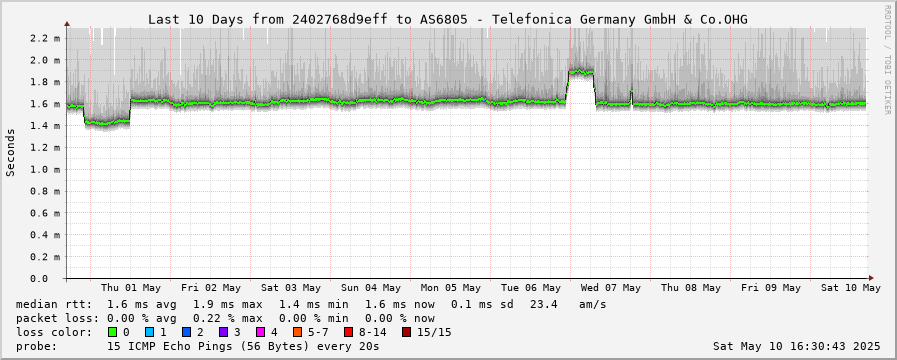The image size is (897, 360).
Task: Click the red loss color 8-14 swatch
Action: tap(347, 332)
